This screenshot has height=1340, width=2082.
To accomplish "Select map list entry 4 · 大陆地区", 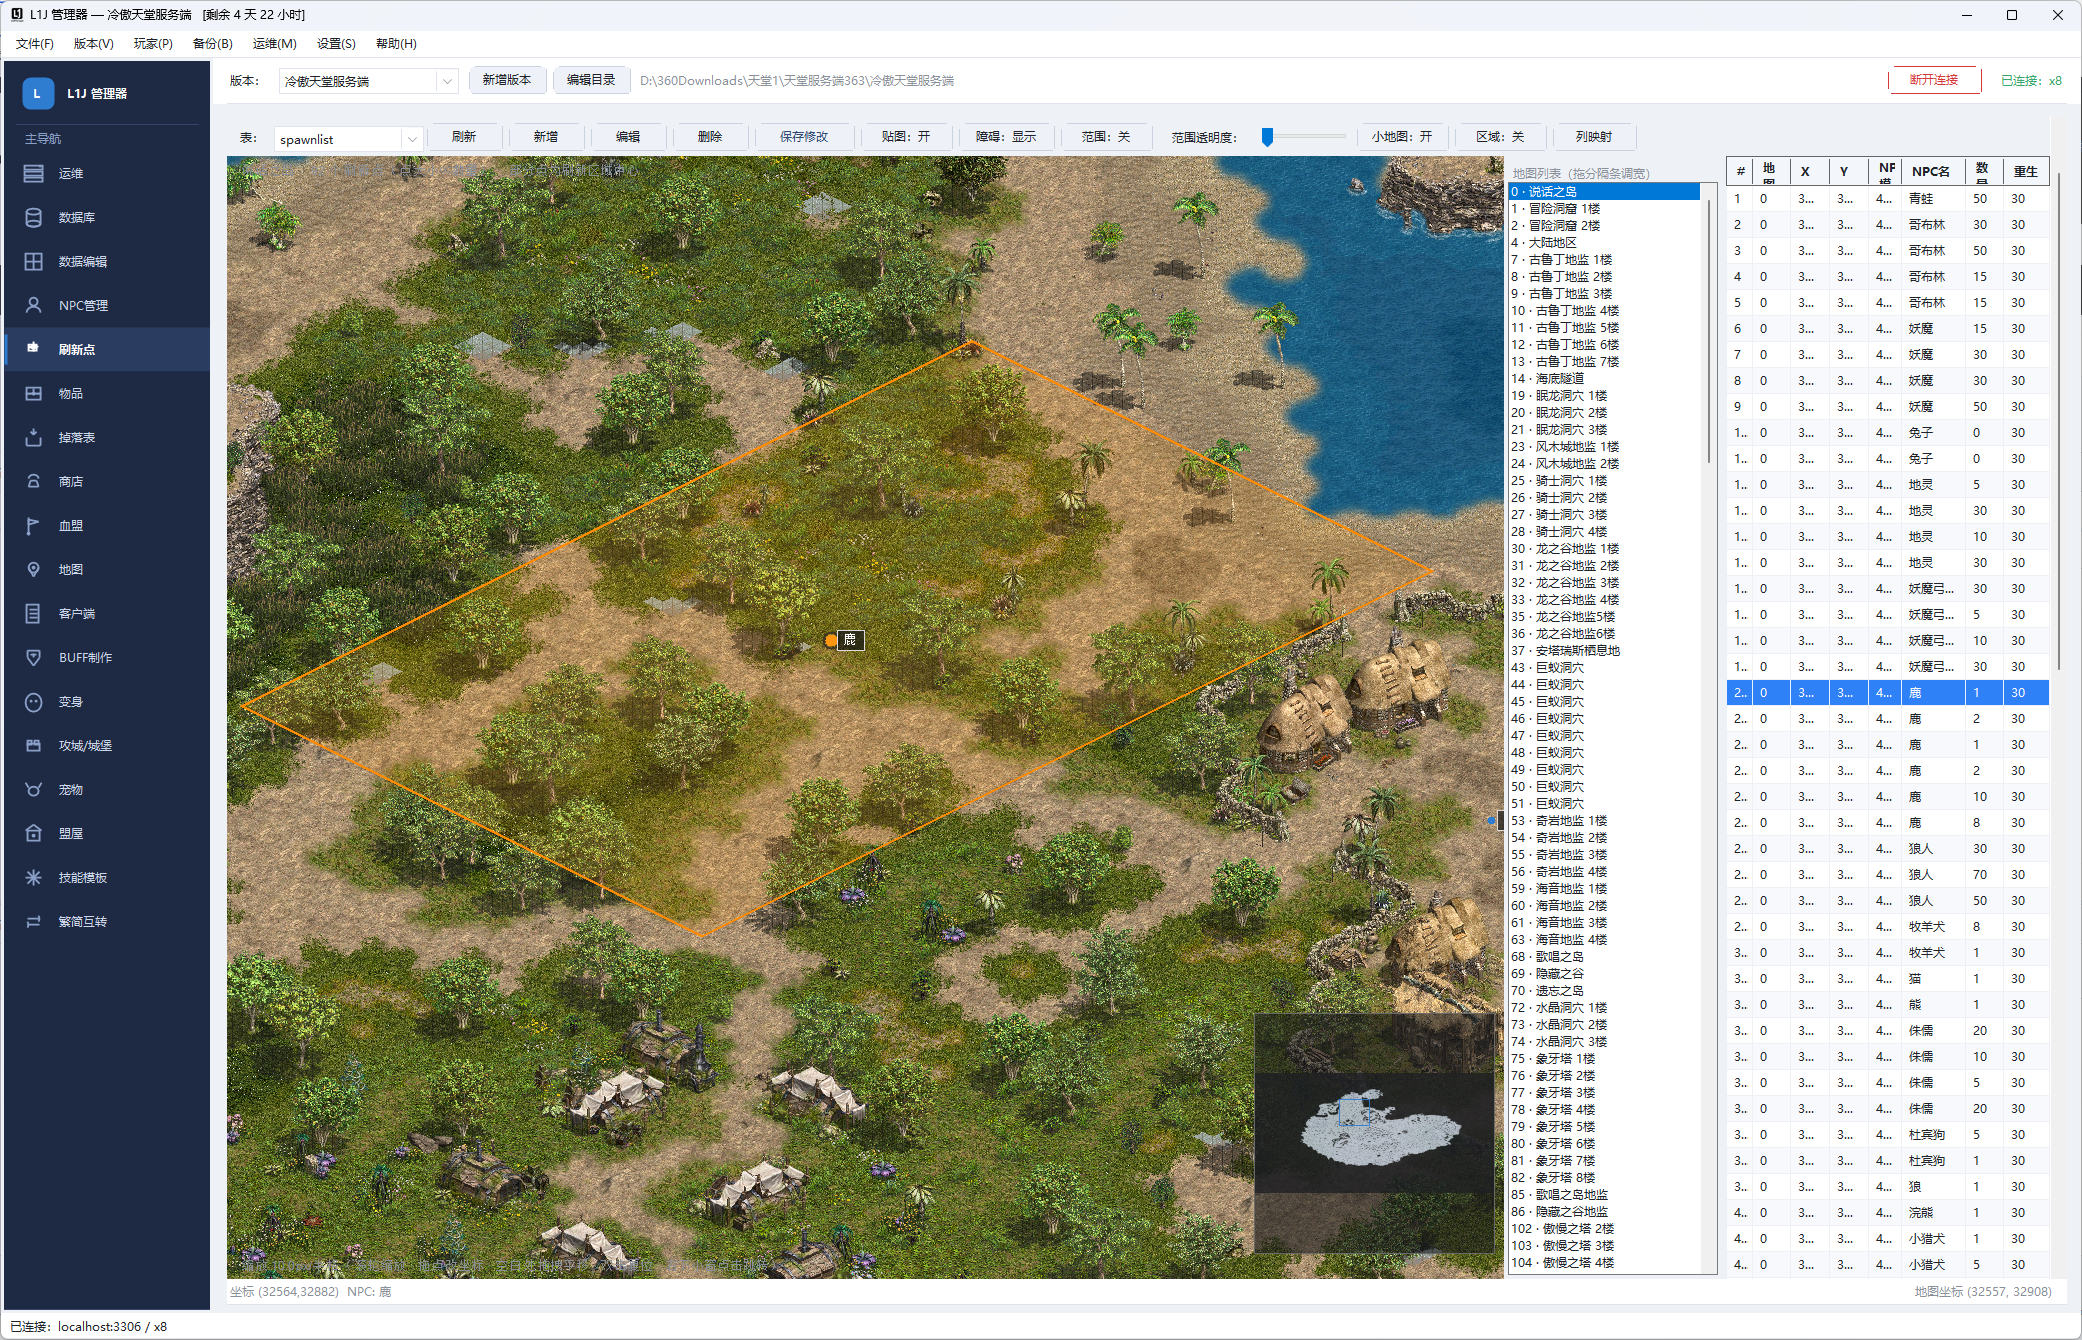I will [x=1604, y=243].
